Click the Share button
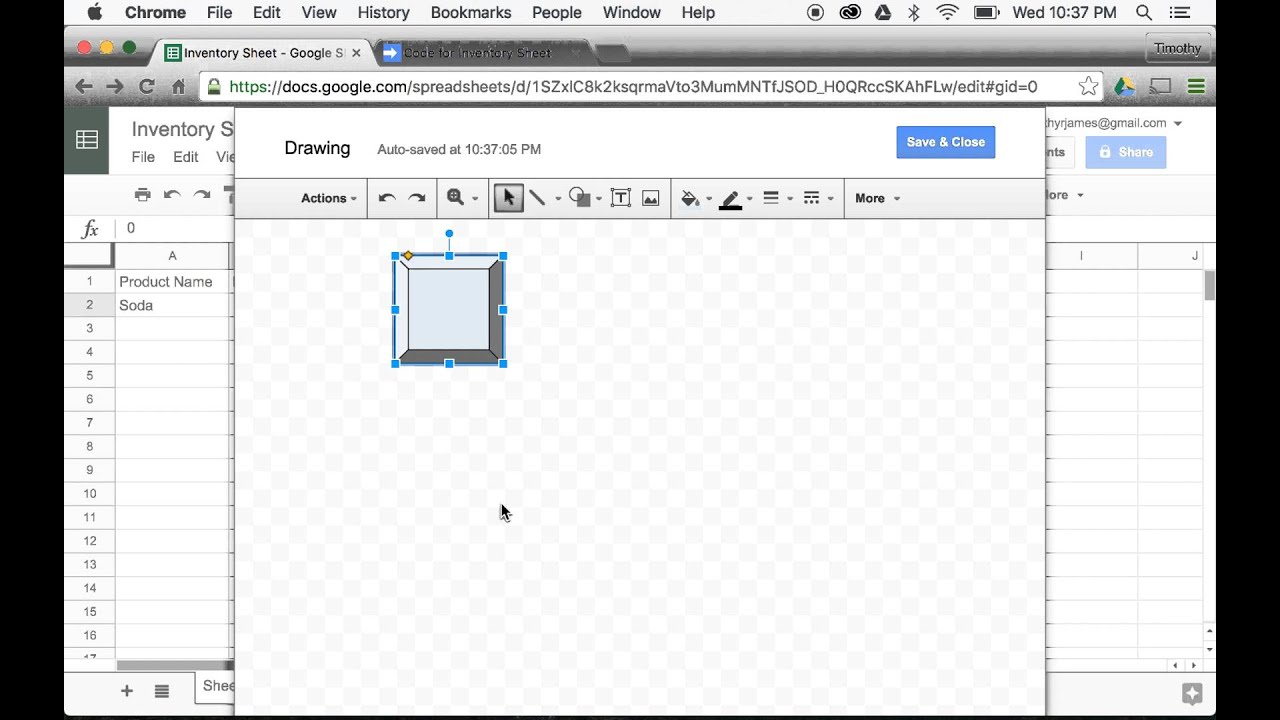The height and width of the screenshot is (720, 1280). coord(1125,152)
